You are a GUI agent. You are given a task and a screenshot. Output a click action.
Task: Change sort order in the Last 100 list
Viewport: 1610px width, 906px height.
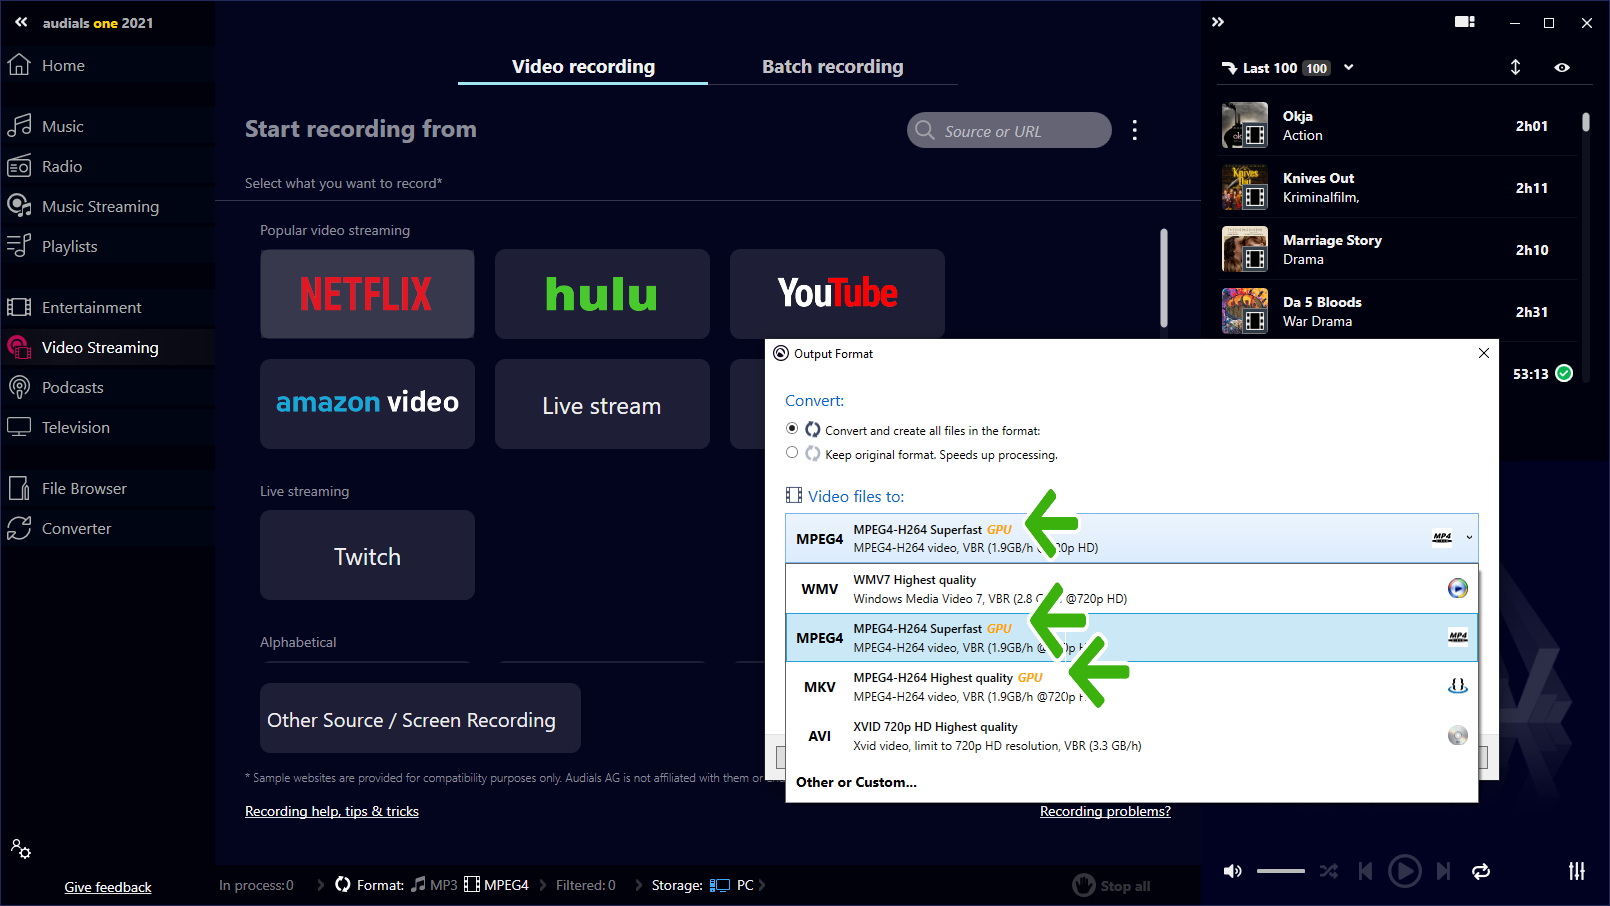[x=1515, y=67]
